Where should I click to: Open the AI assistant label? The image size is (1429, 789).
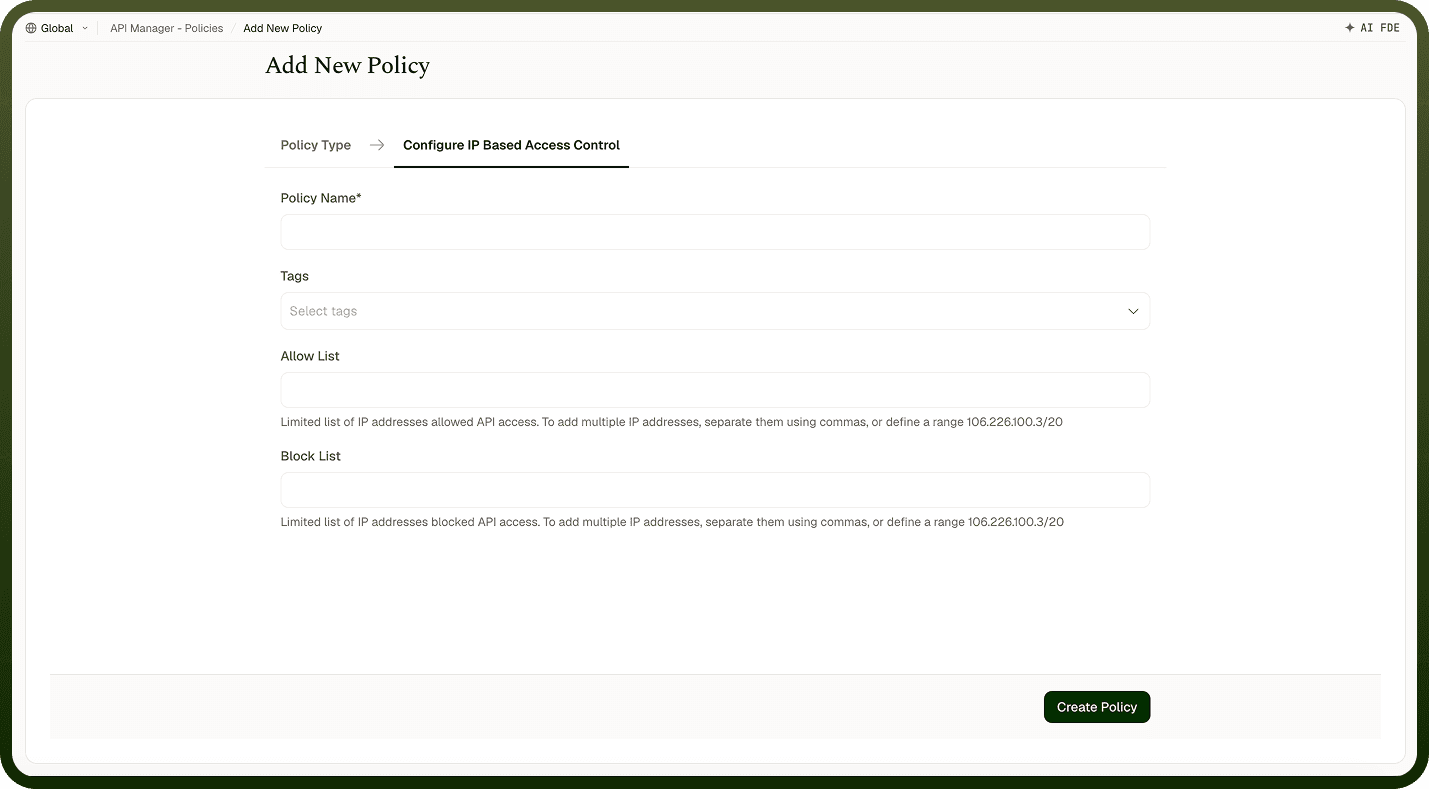(x=1367, y=28)
